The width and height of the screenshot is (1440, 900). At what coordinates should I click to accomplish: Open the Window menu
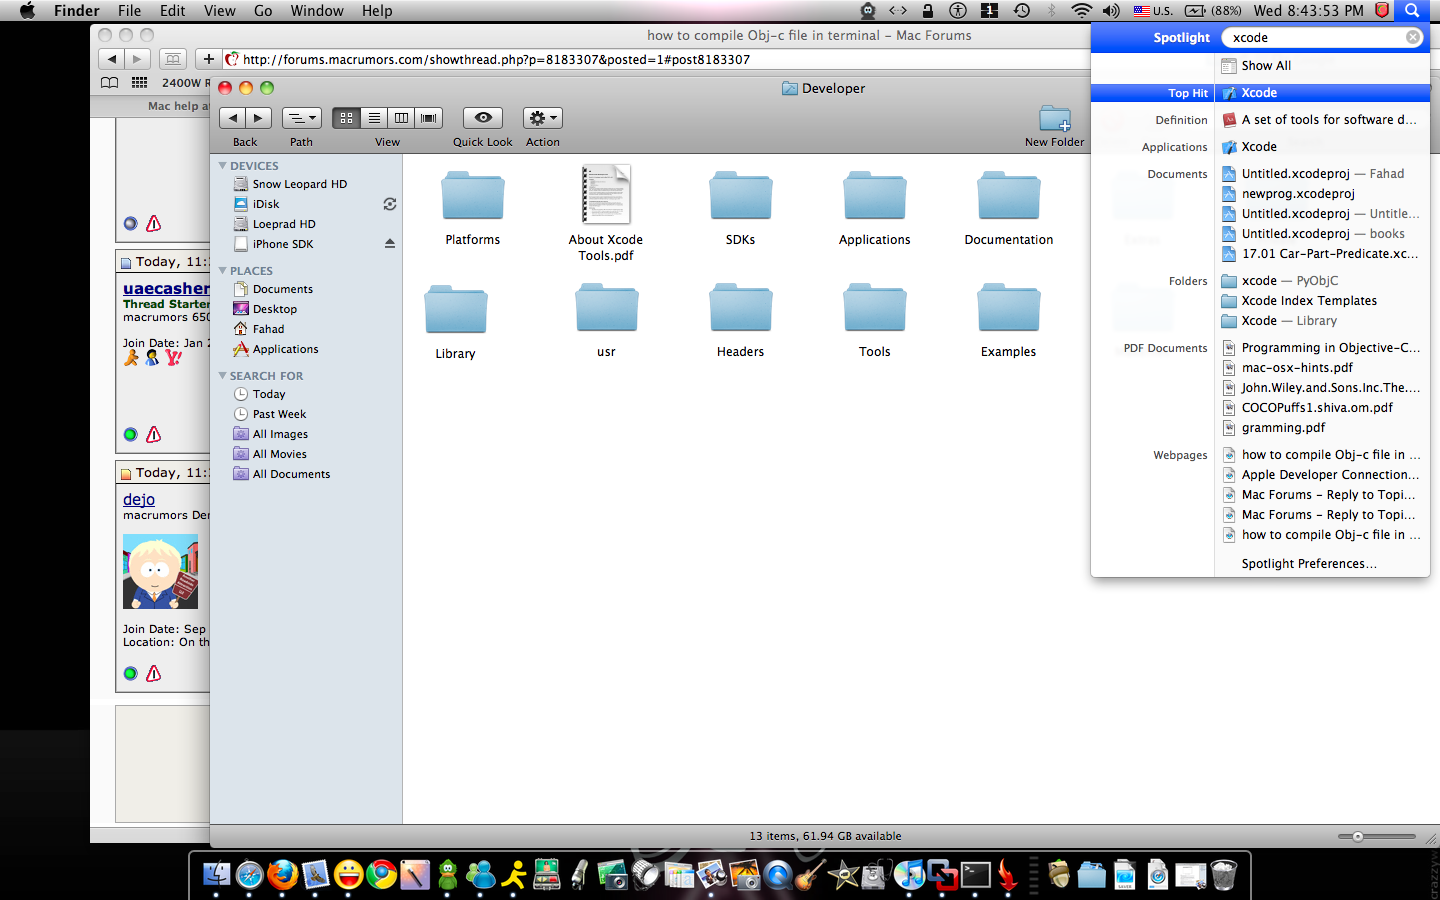(317, 10)
